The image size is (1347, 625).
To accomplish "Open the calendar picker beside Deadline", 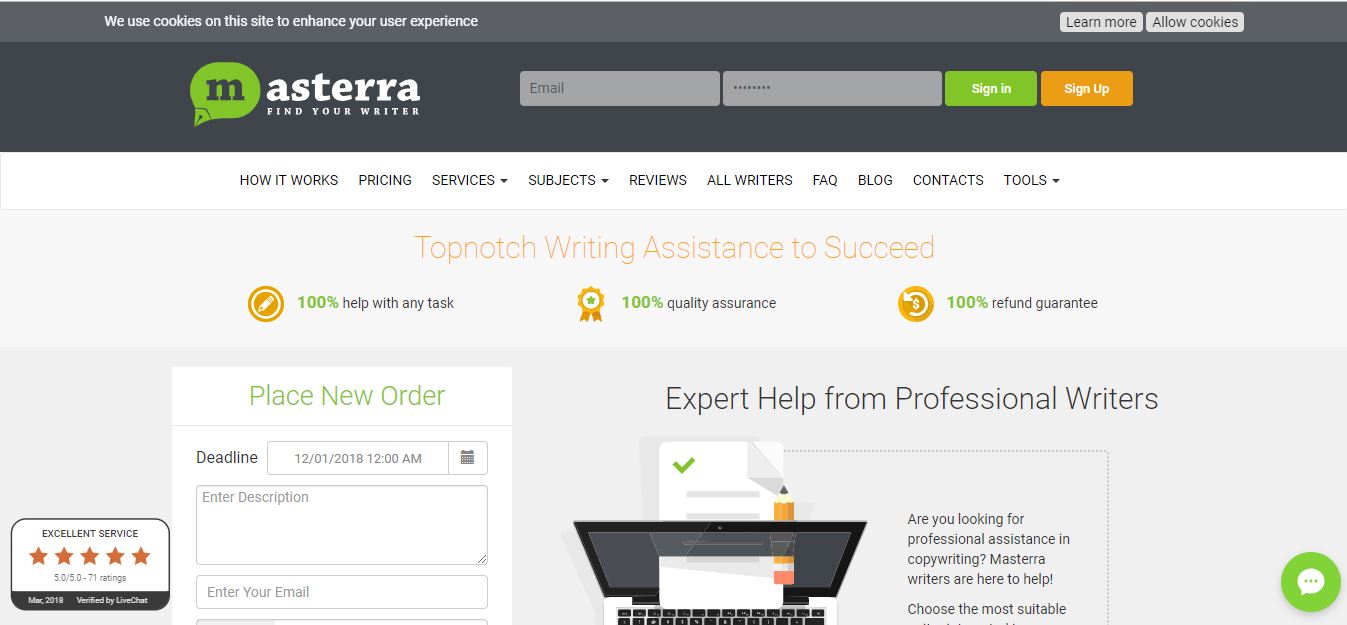I will 467,458.
